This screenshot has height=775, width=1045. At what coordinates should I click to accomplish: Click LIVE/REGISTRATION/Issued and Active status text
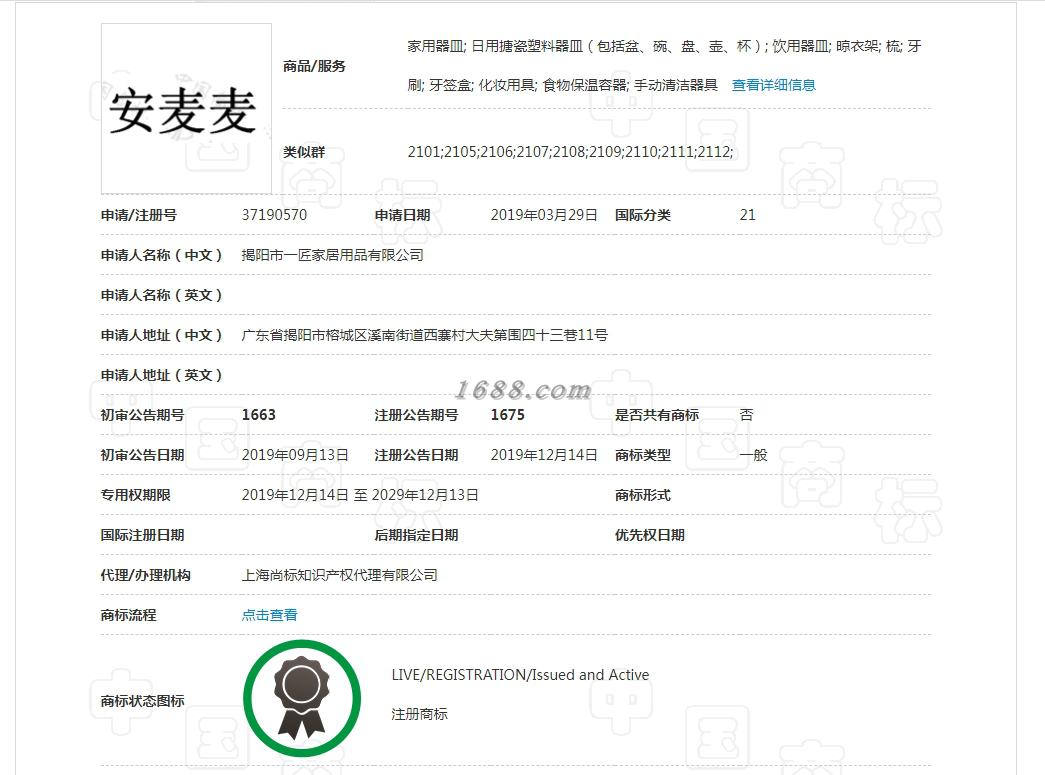(x=520, y=675)
